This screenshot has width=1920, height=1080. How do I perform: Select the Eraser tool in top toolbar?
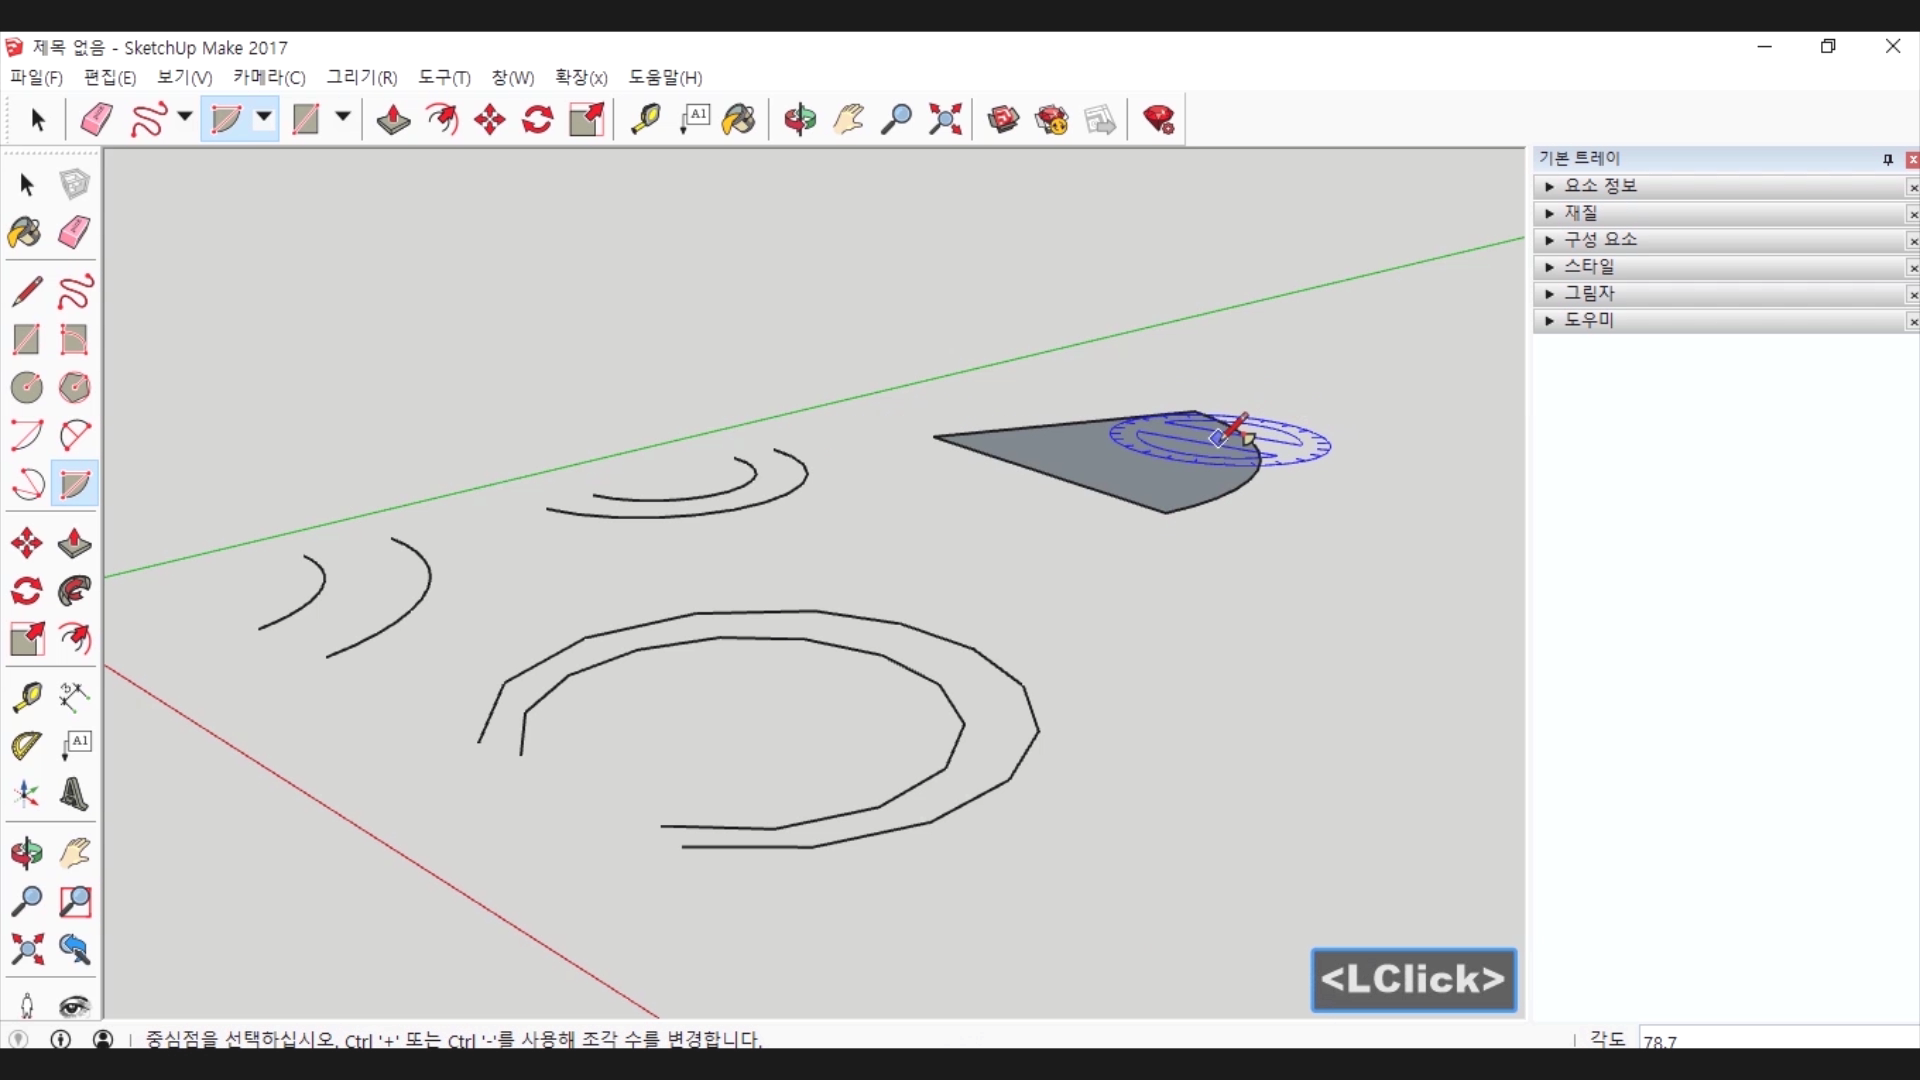click(x=96, y=120)
